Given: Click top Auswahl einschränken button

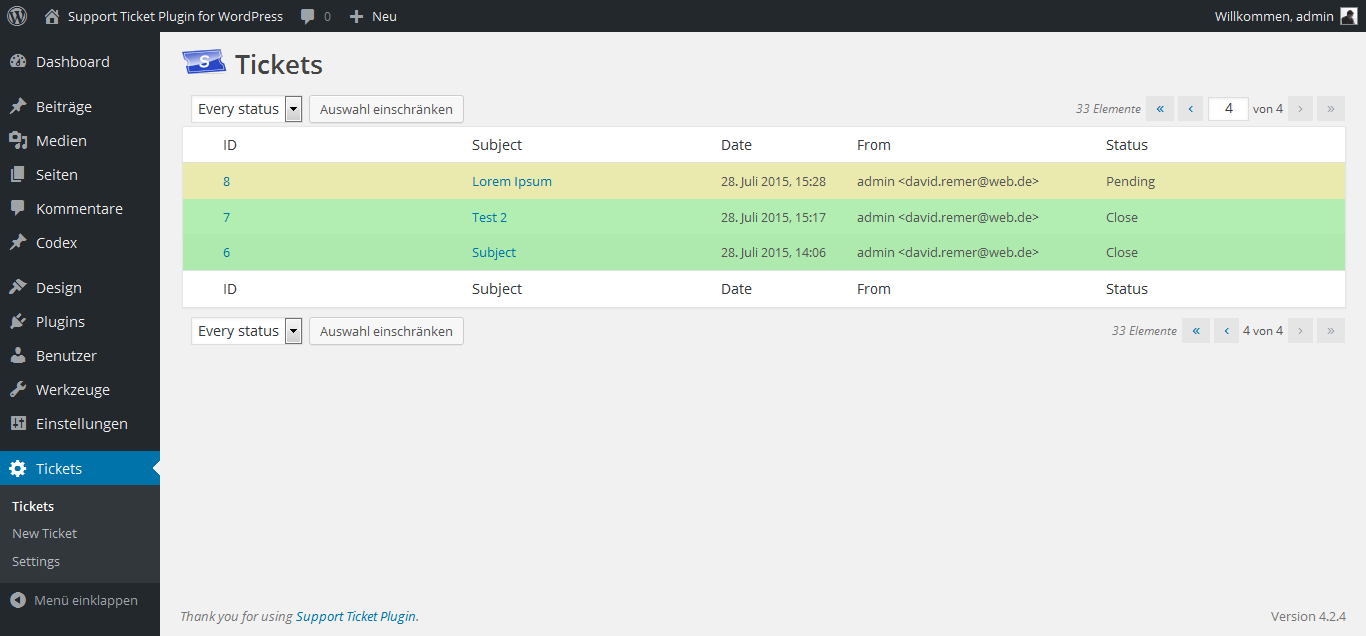Looking at the screenshot, I should (386, 109).
